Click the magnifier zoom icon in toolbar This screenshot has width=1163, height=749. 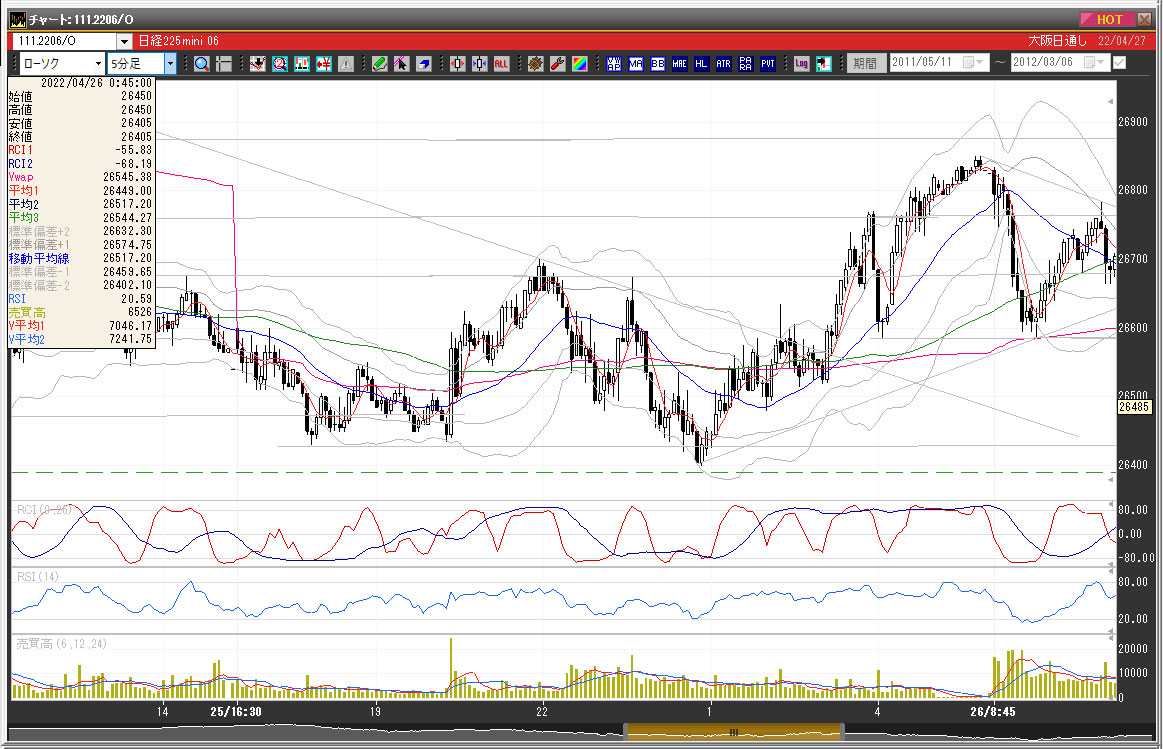202,64
